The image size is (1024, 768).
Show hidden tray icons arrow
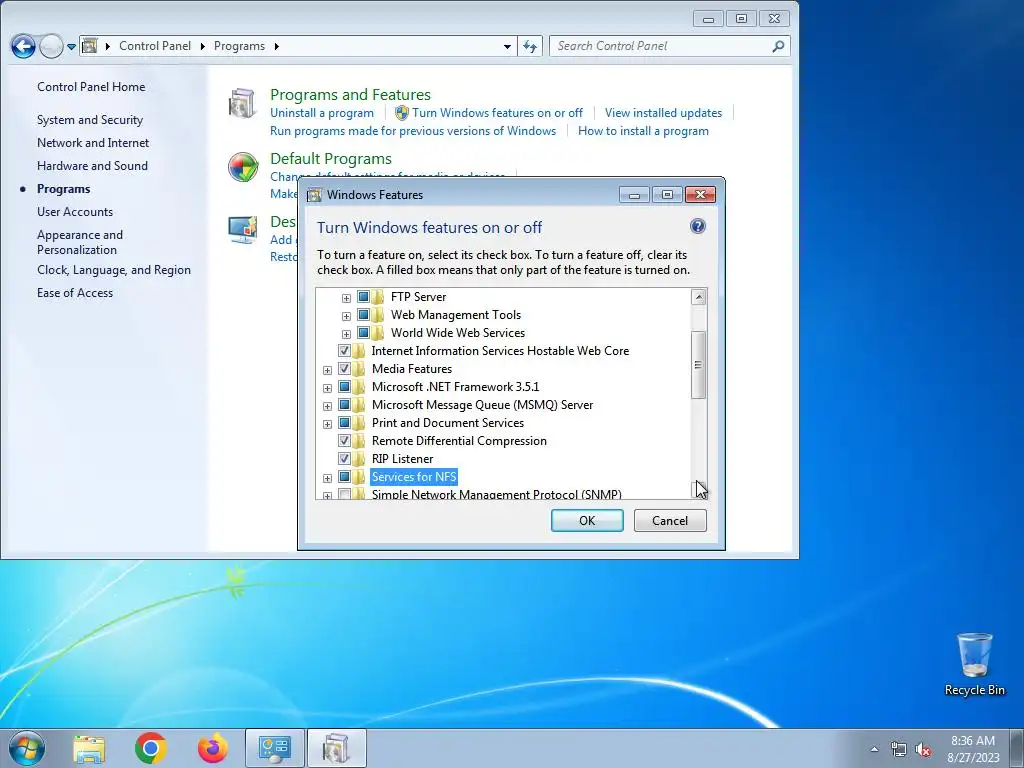874,749
